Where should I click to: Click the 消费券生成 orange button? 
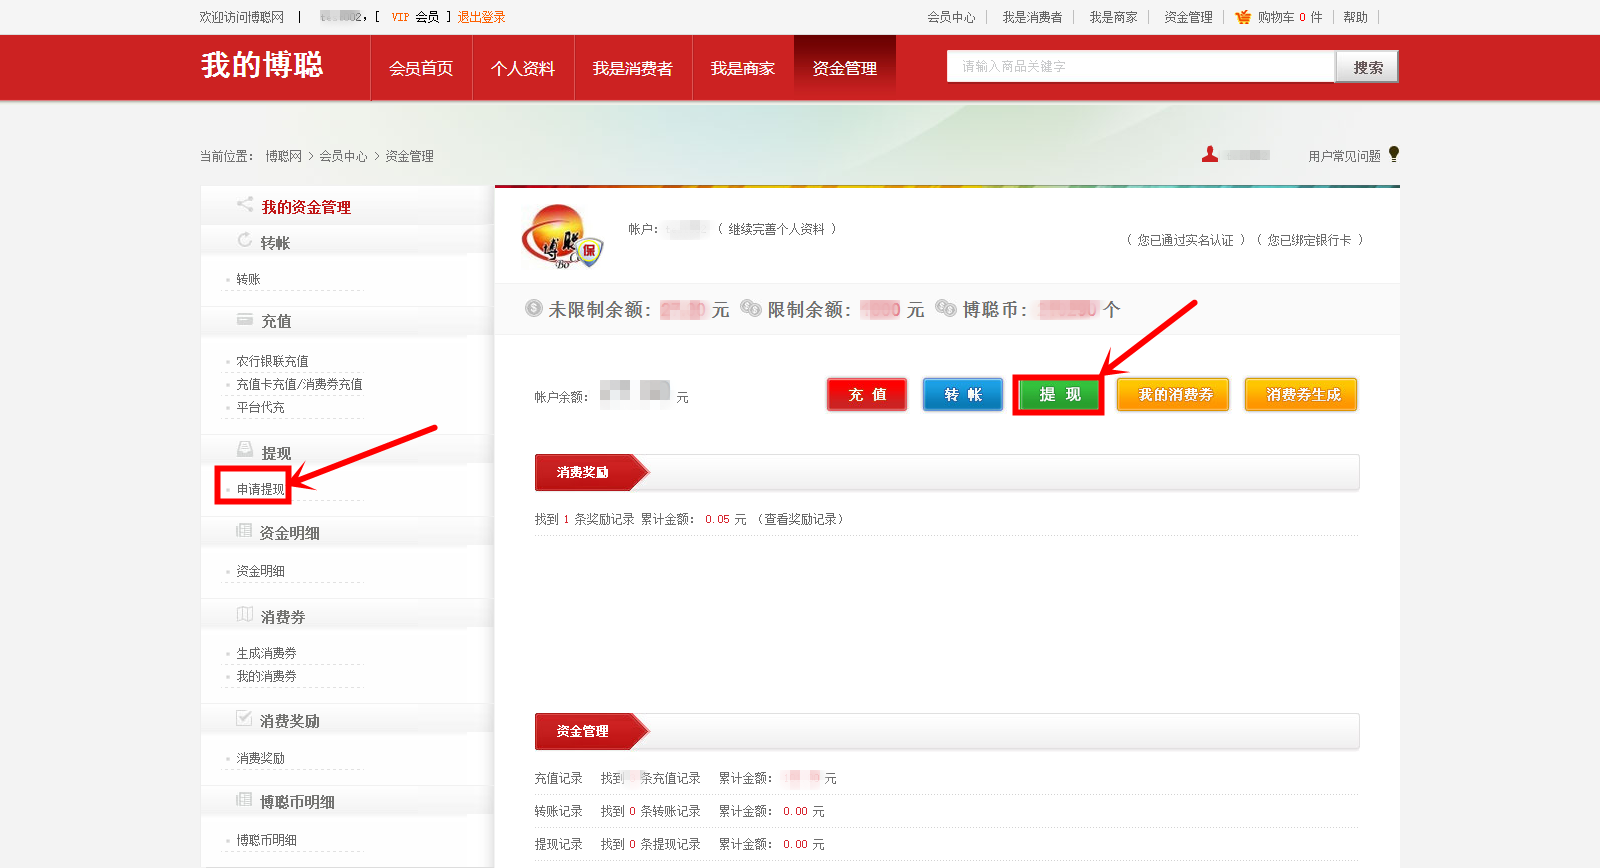coord(1301,395)
